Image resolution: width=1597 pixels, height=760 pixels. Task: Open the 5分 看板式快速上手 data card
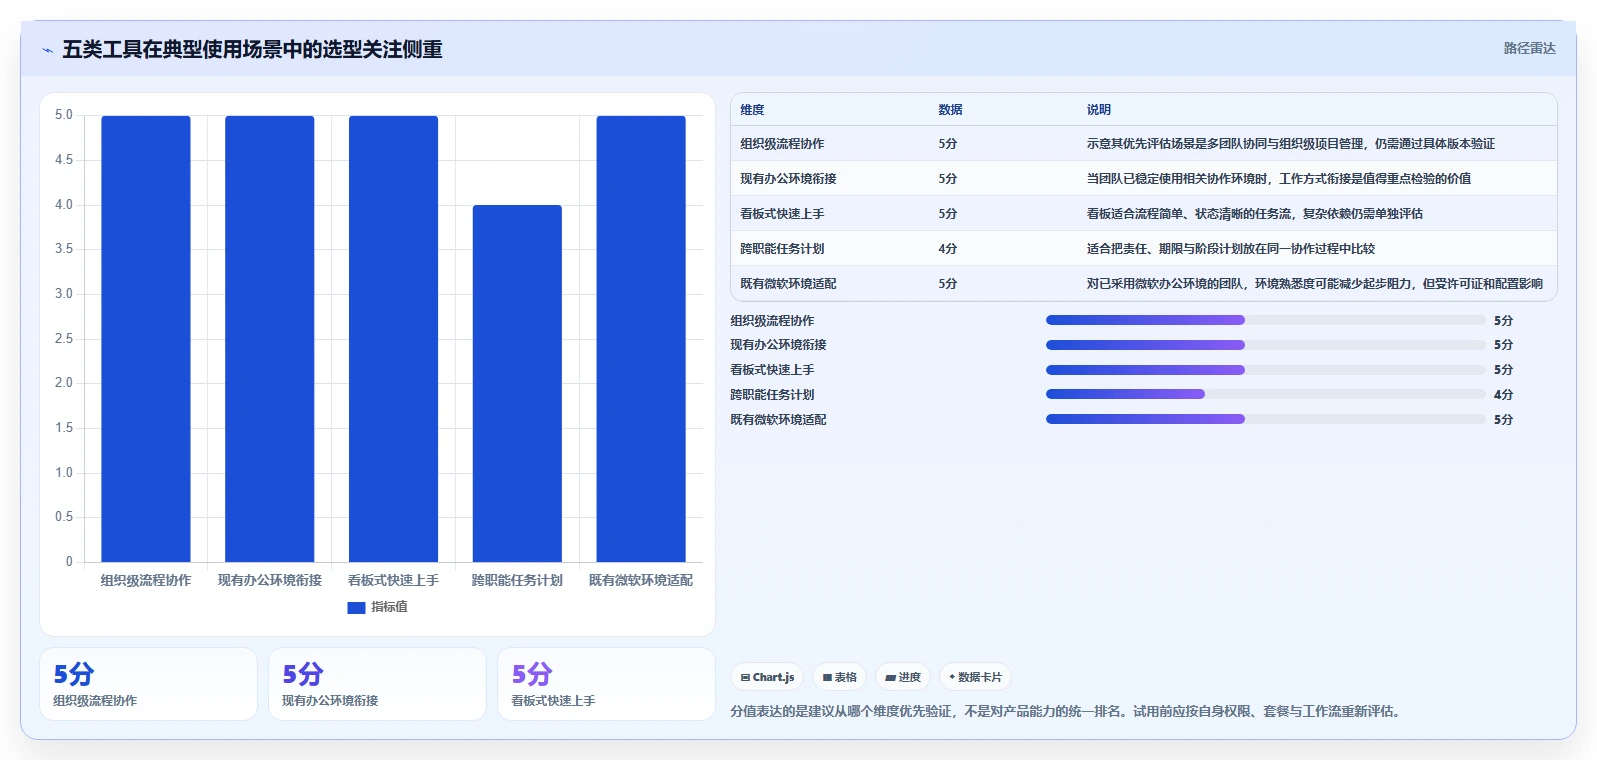(x=606, y=684)
